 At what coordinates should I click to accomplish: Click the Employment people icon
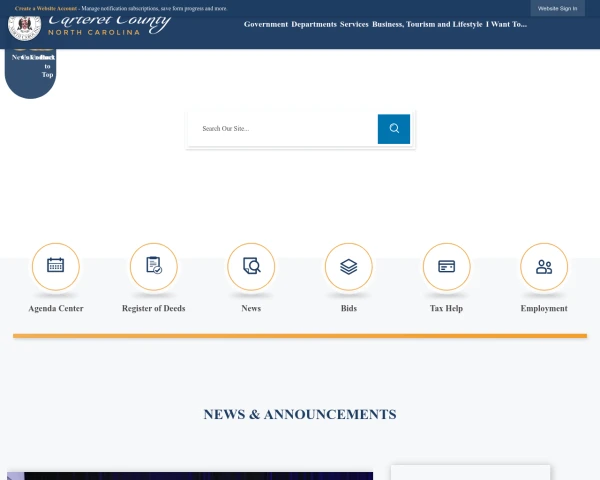[544, 267]
